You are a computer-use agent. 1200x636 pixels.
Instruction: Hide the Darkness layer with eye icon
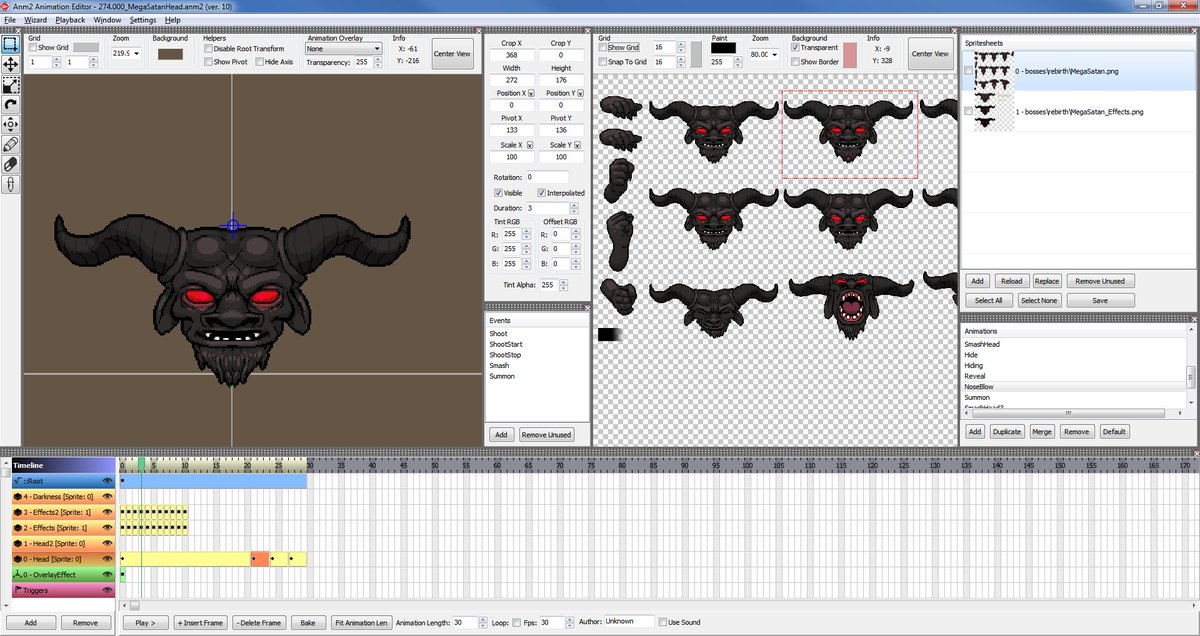click(107, 496)
